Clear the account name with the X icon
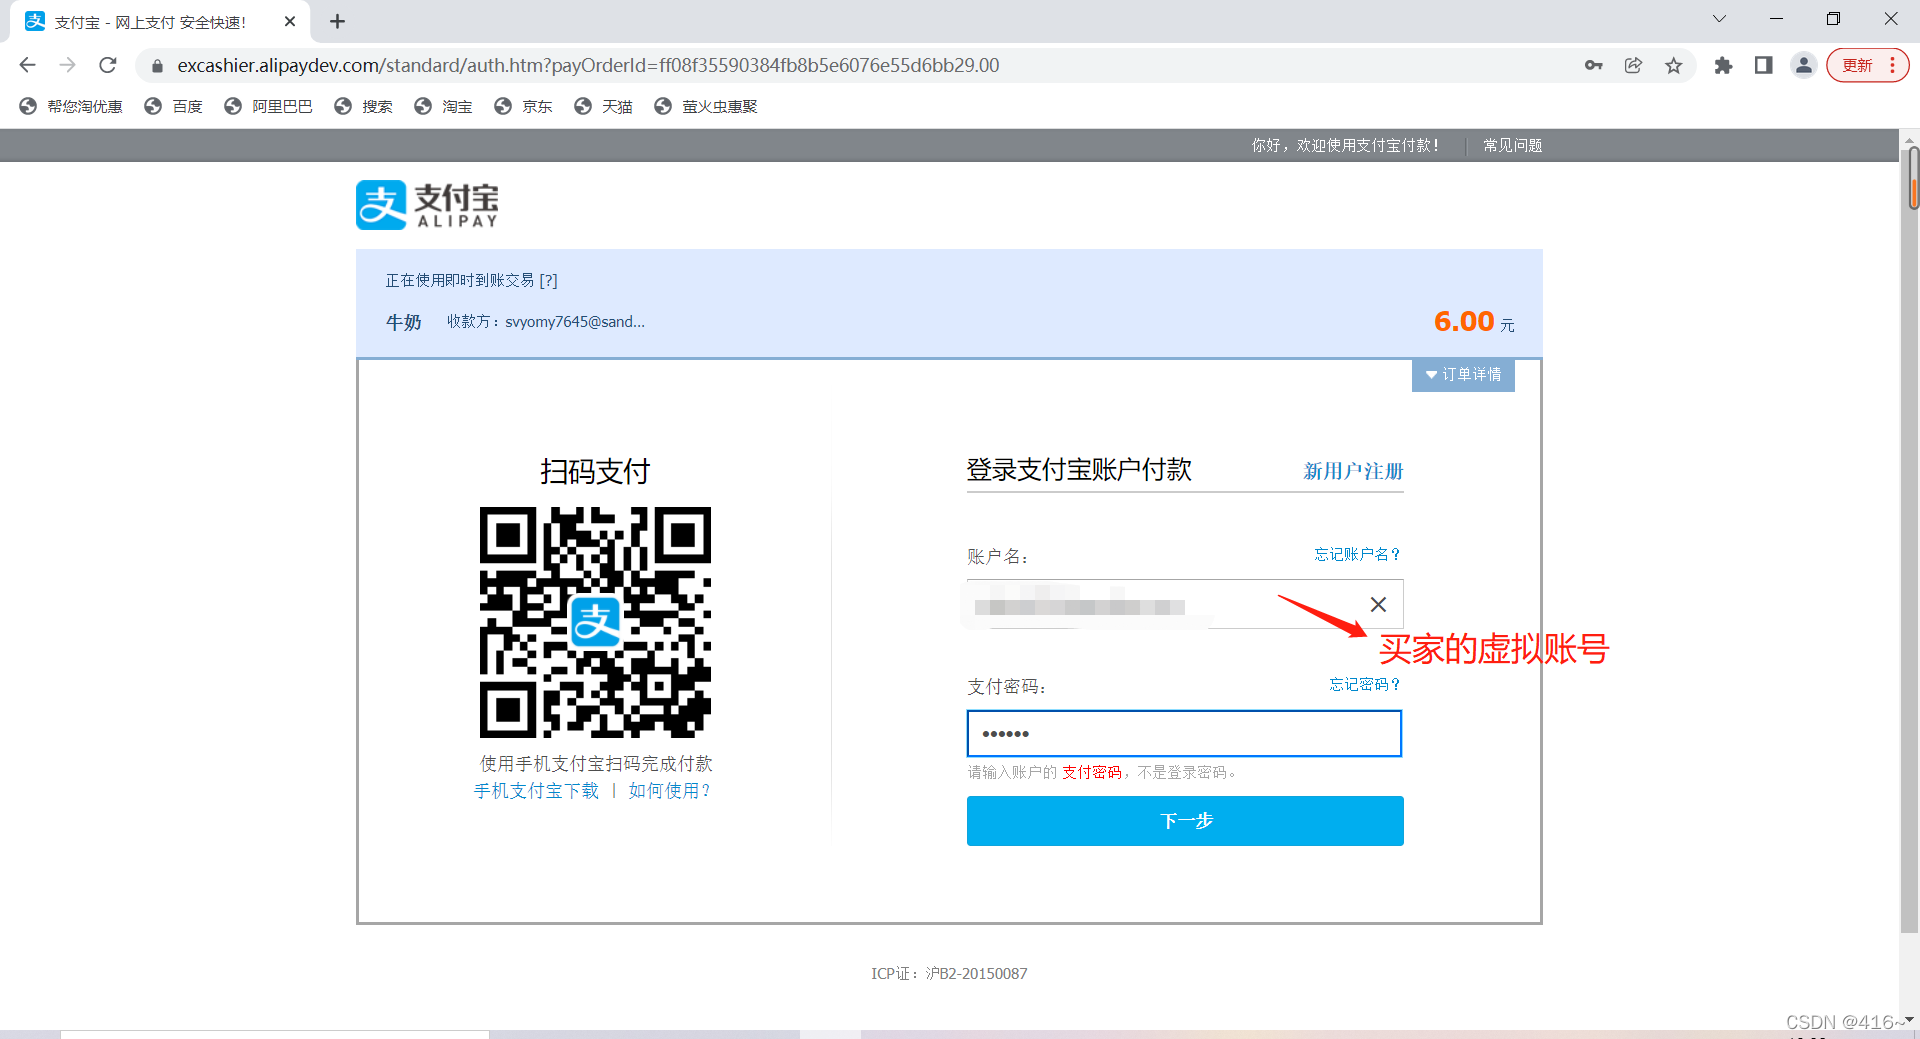 coord(1378,604)
